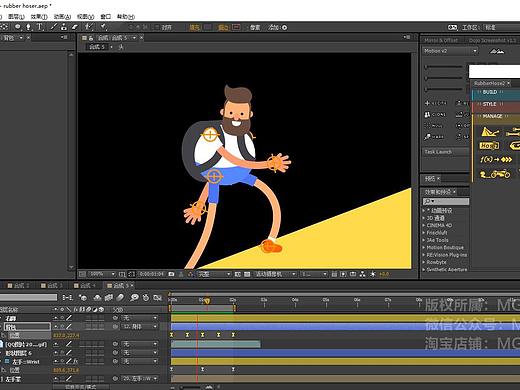Toggle hide shy layers icon in timeline
520x390 pixels.
click(x=97, y=297)
